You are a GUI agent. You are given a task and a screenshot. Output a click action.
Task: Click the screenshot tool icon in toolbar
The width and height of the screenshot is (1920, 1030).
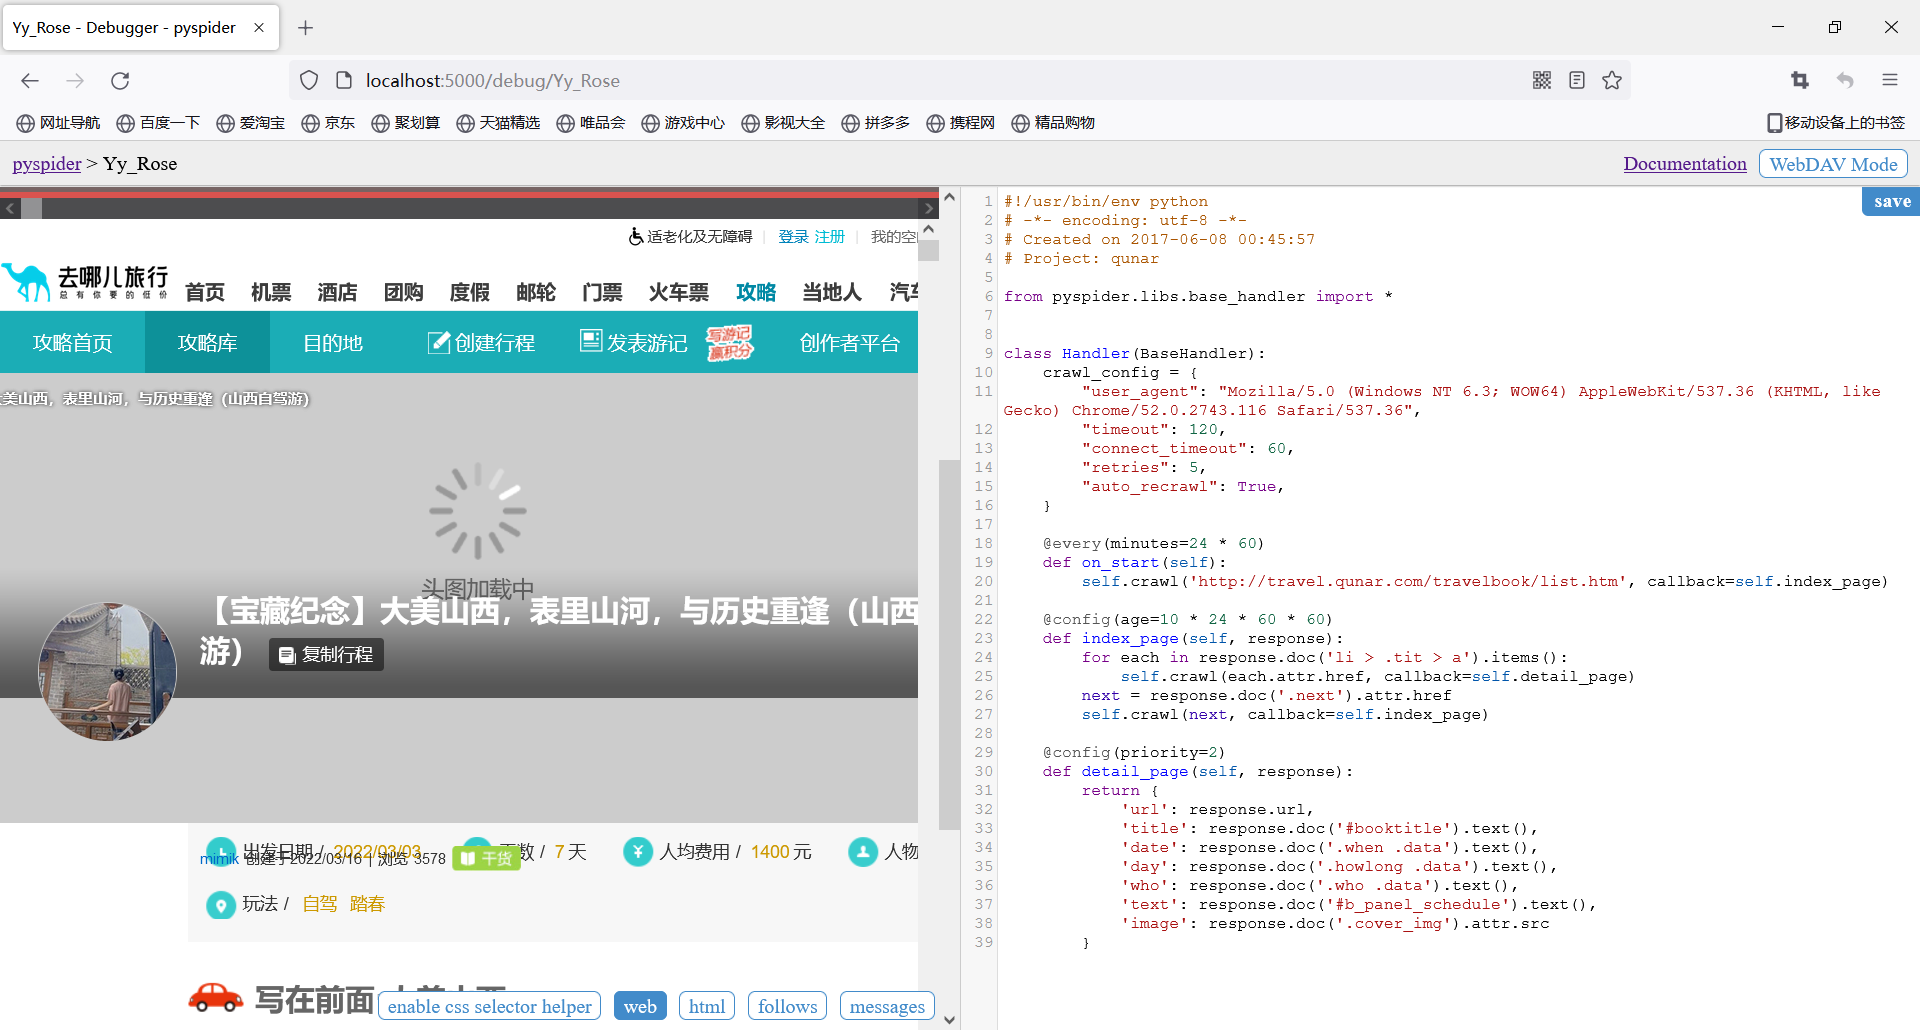[1801, 80]
